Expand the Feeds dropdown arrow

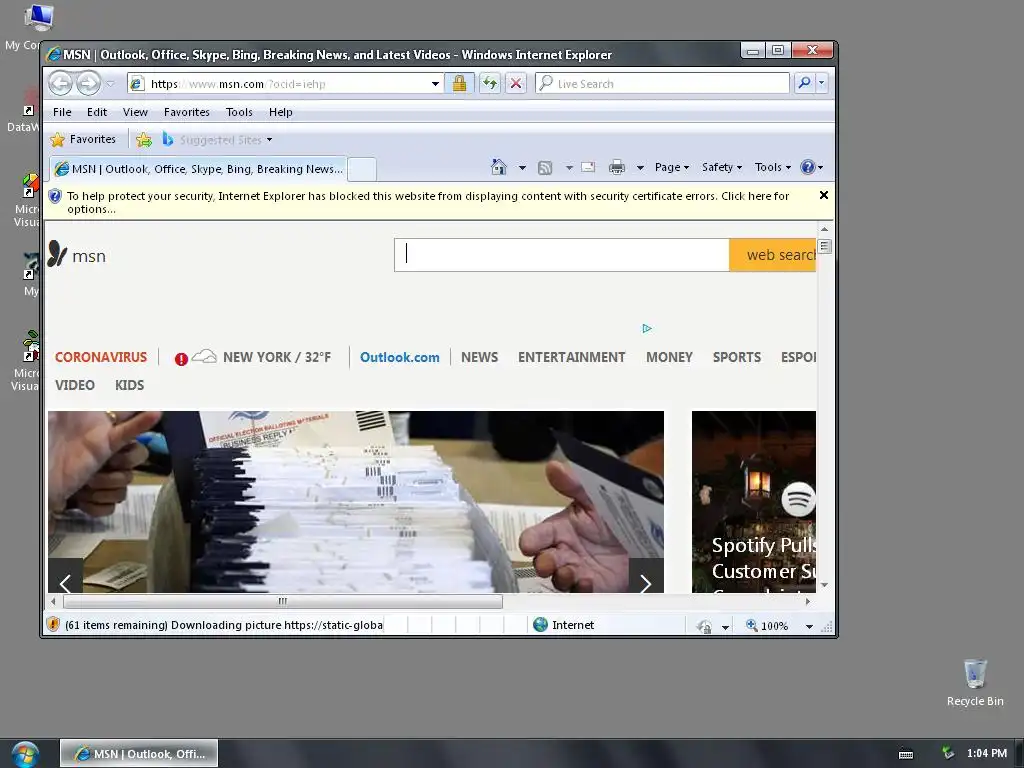569,168
